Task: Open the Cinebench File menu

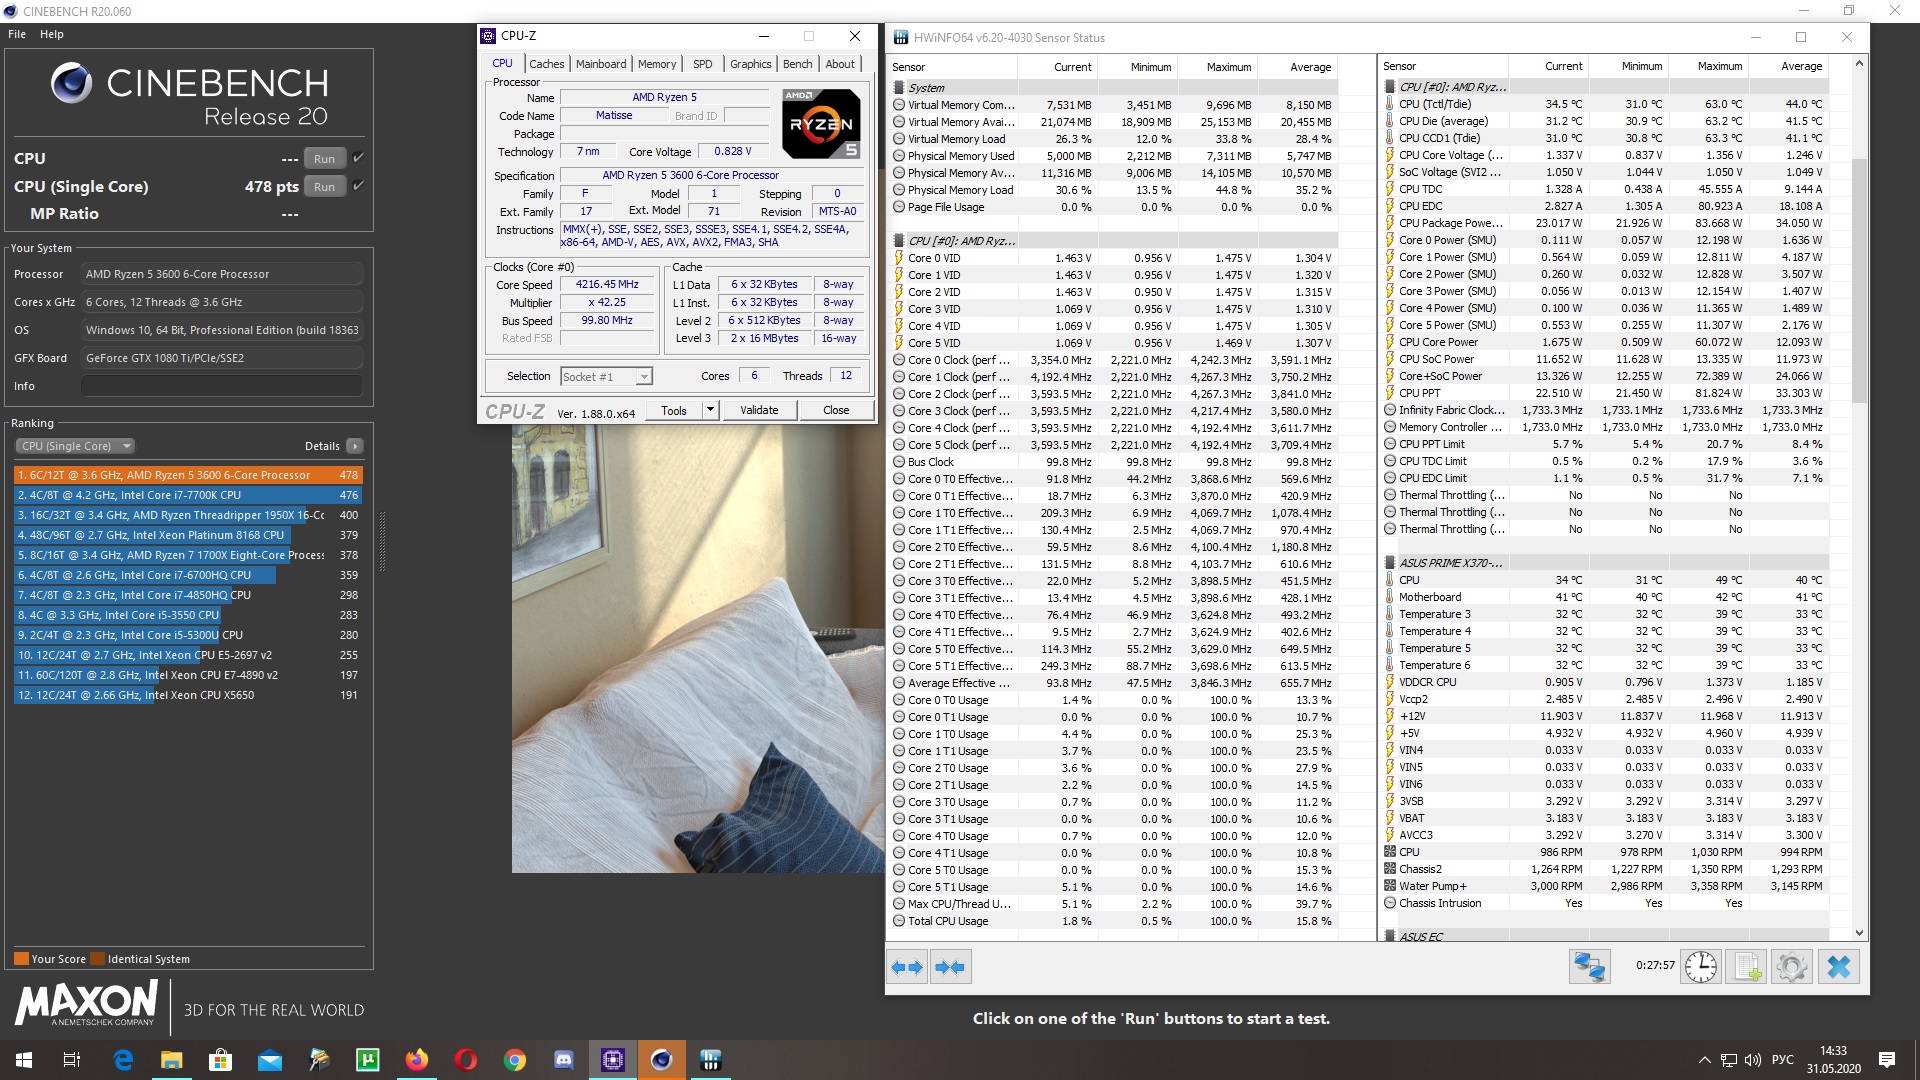Action: [x=17, y=34]
